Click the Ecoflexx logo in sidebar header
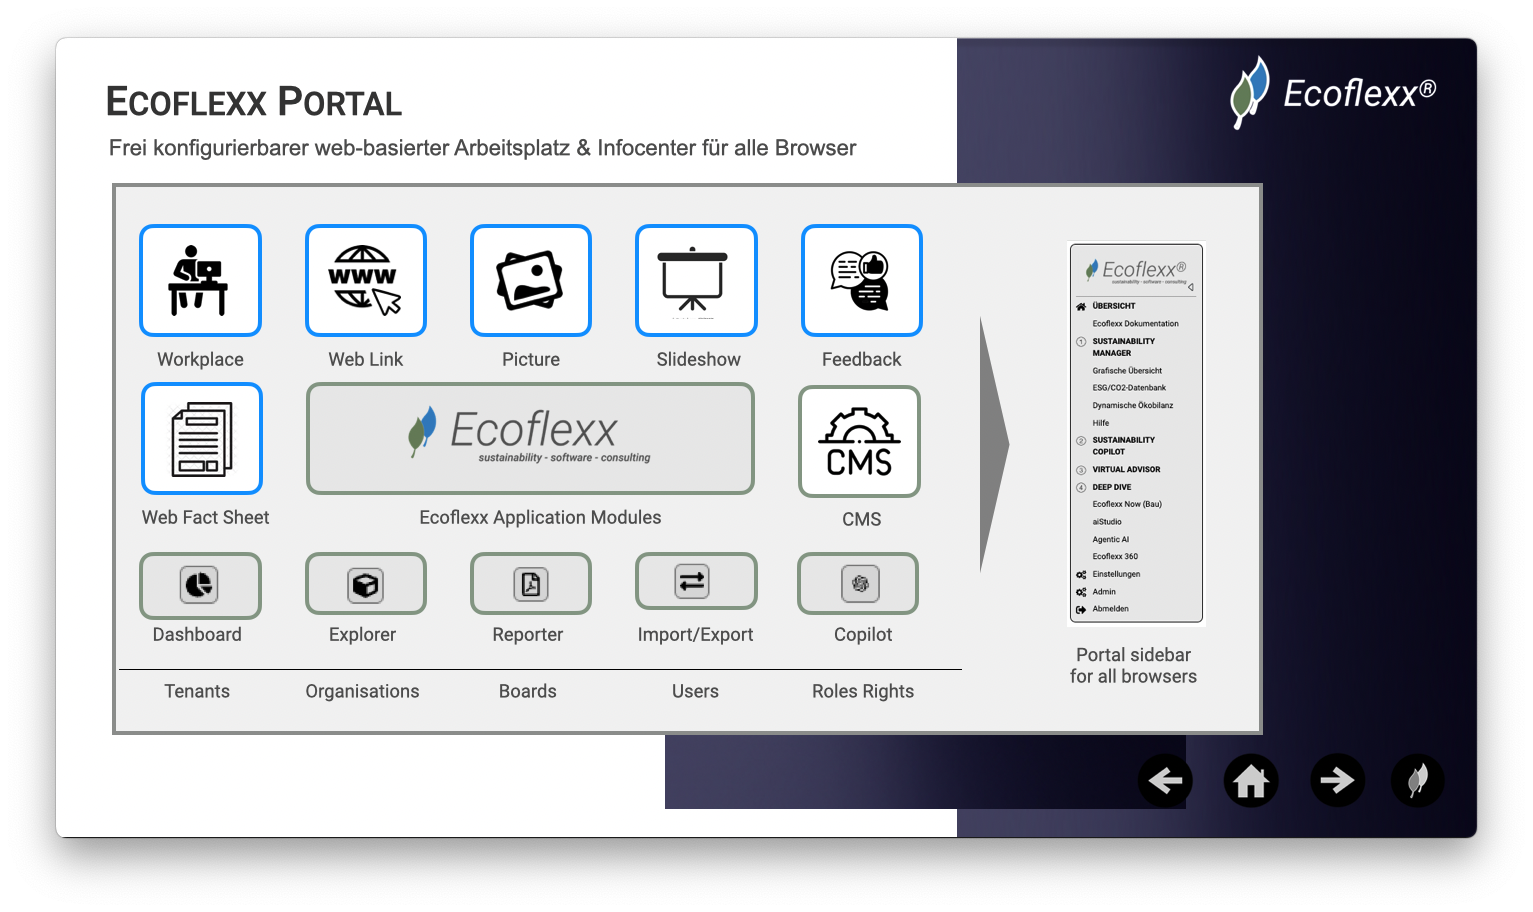This screenshot has width=1533, height=912. coord(1136,270)
